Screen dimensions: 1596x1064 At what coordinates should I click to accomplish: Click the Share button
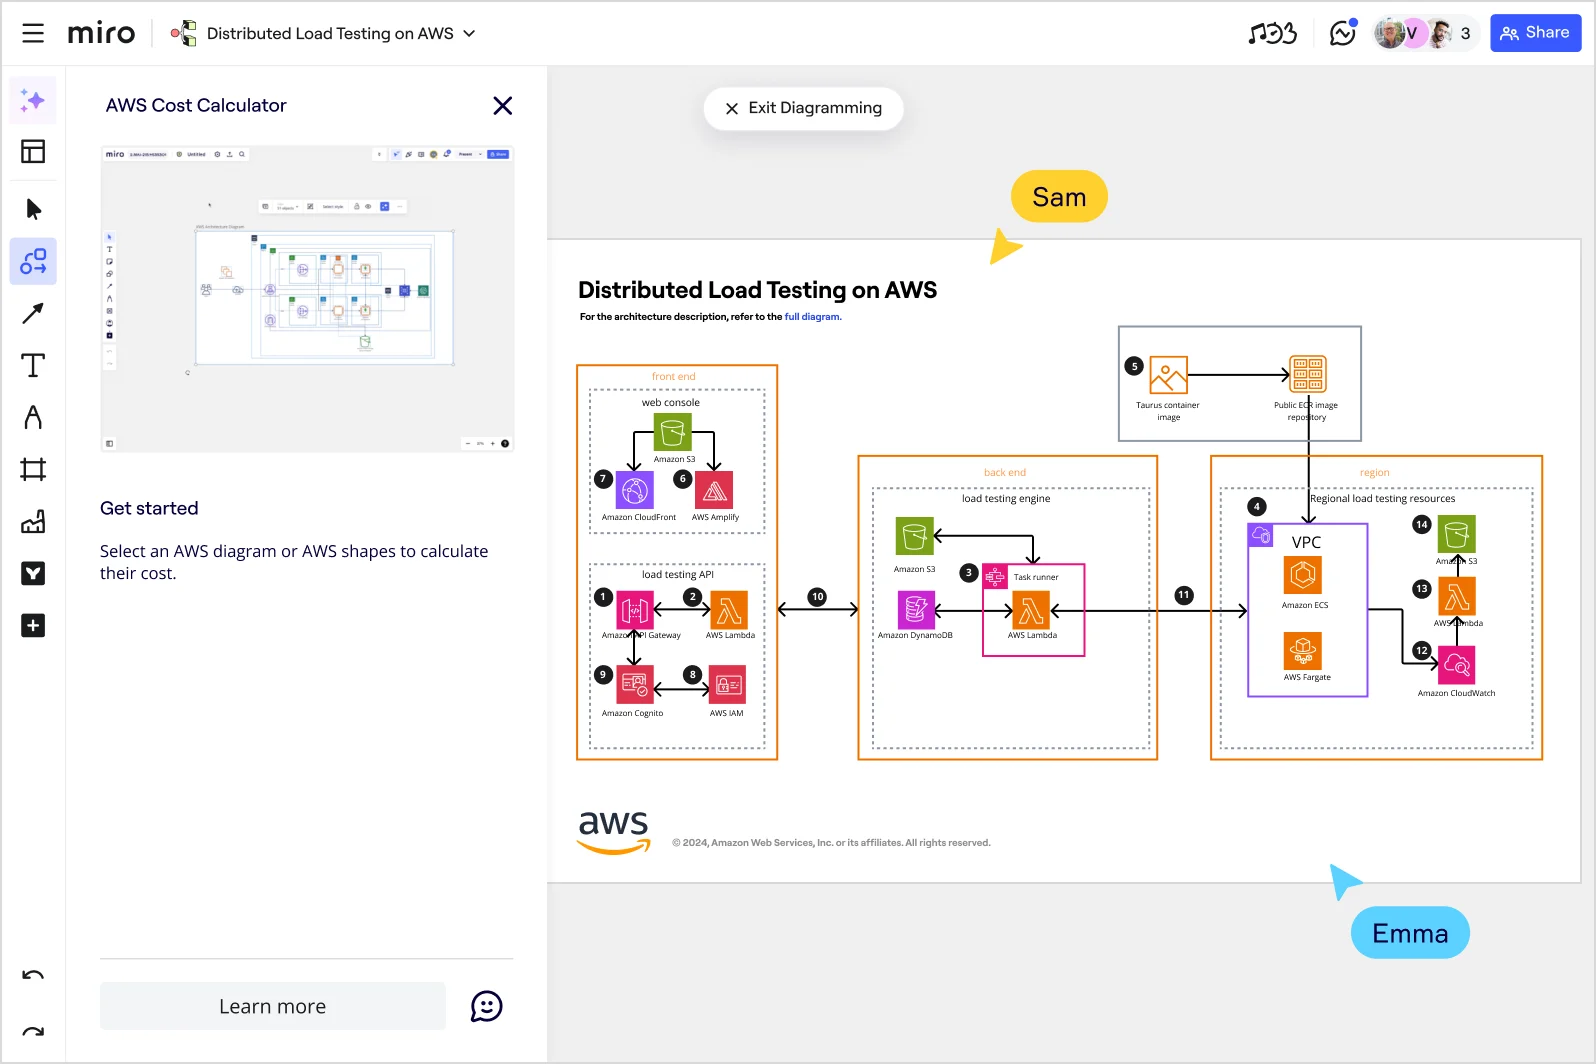point(1535,33)
